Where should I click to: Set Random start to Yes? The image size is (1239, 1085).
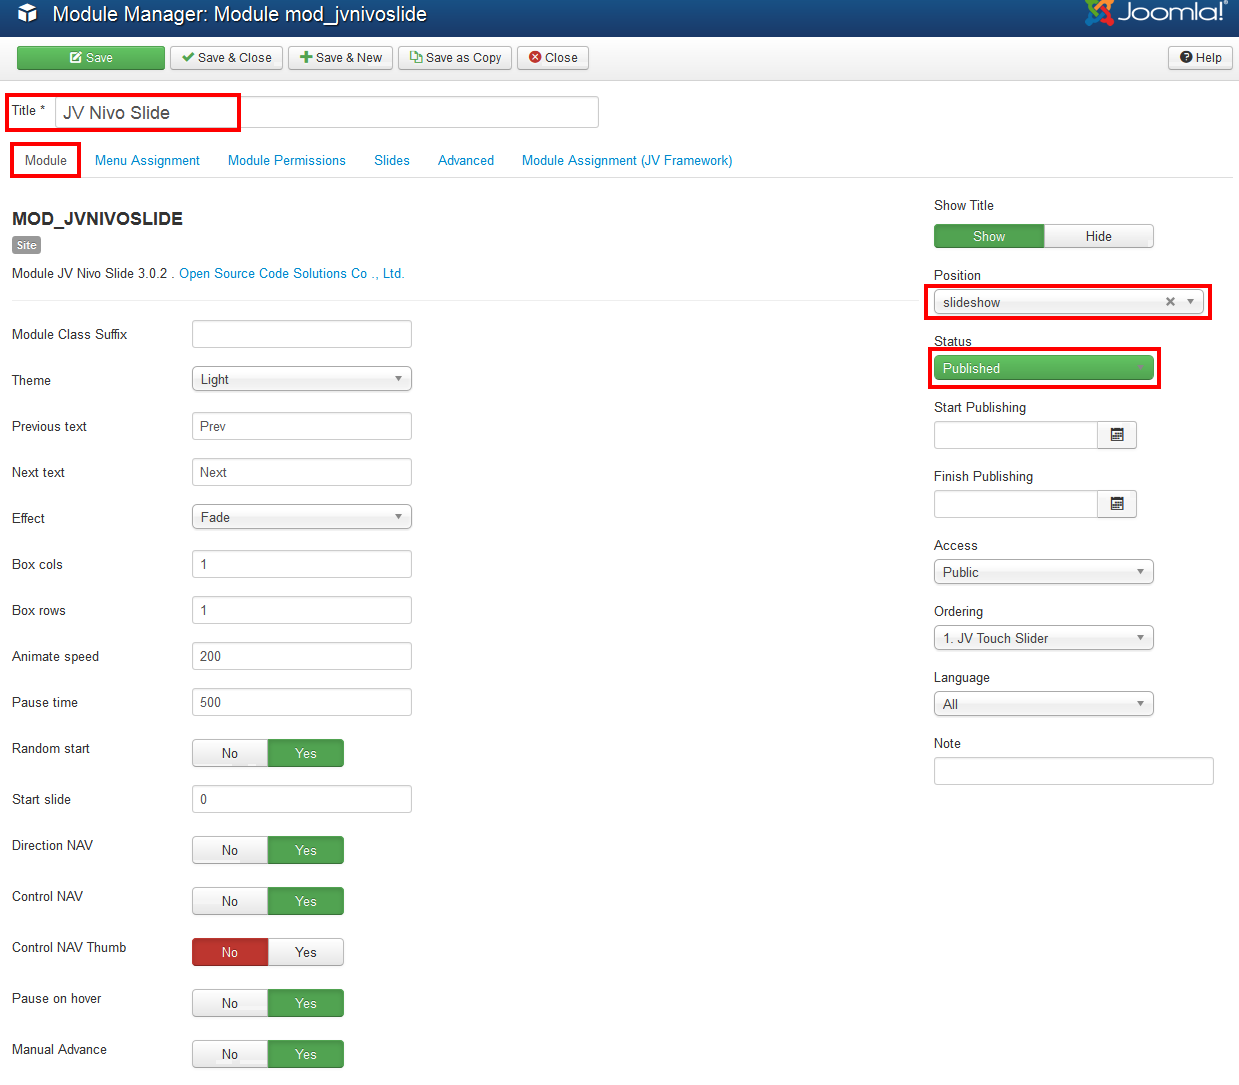tap(306, 753)
